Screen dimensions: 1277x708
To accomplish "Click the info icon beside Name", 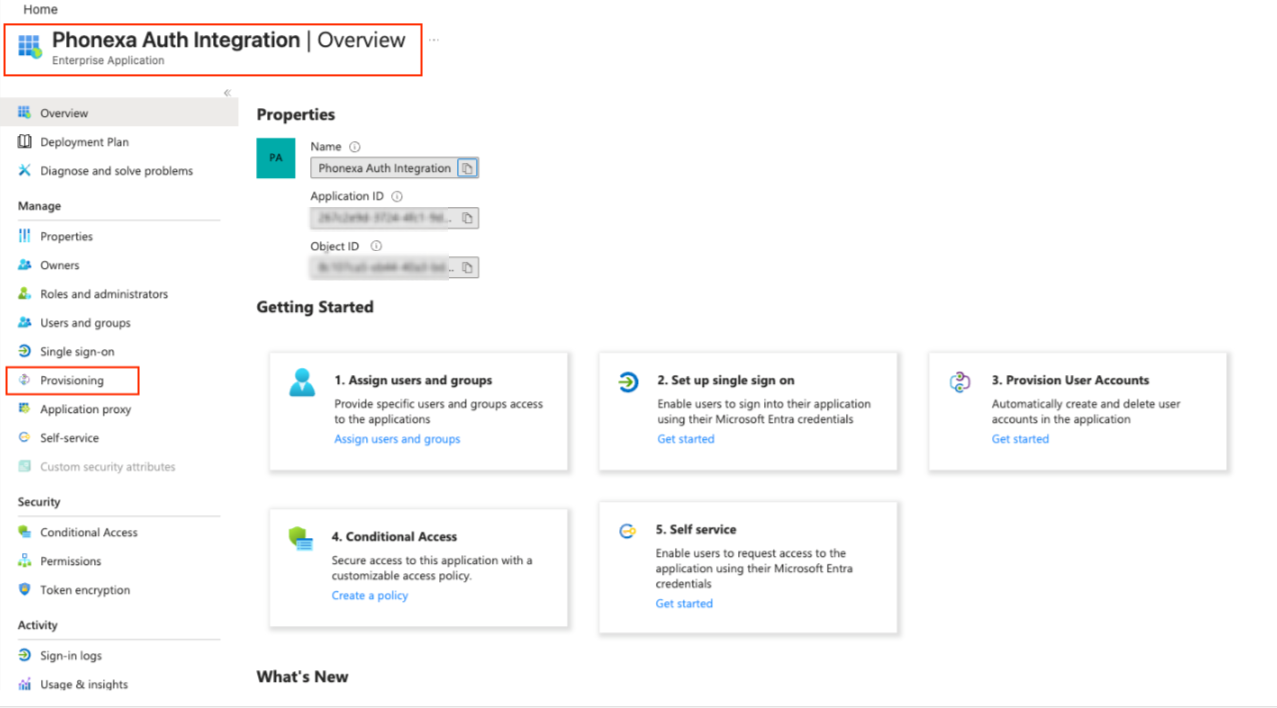I will click(354, 147).
